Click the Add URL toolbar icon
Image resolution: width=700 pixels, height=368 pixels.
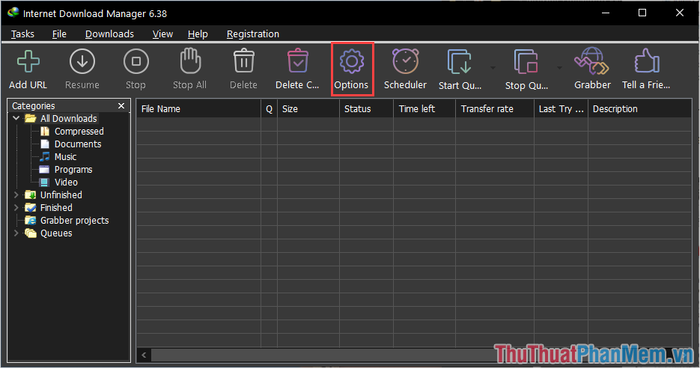point(28,62)
